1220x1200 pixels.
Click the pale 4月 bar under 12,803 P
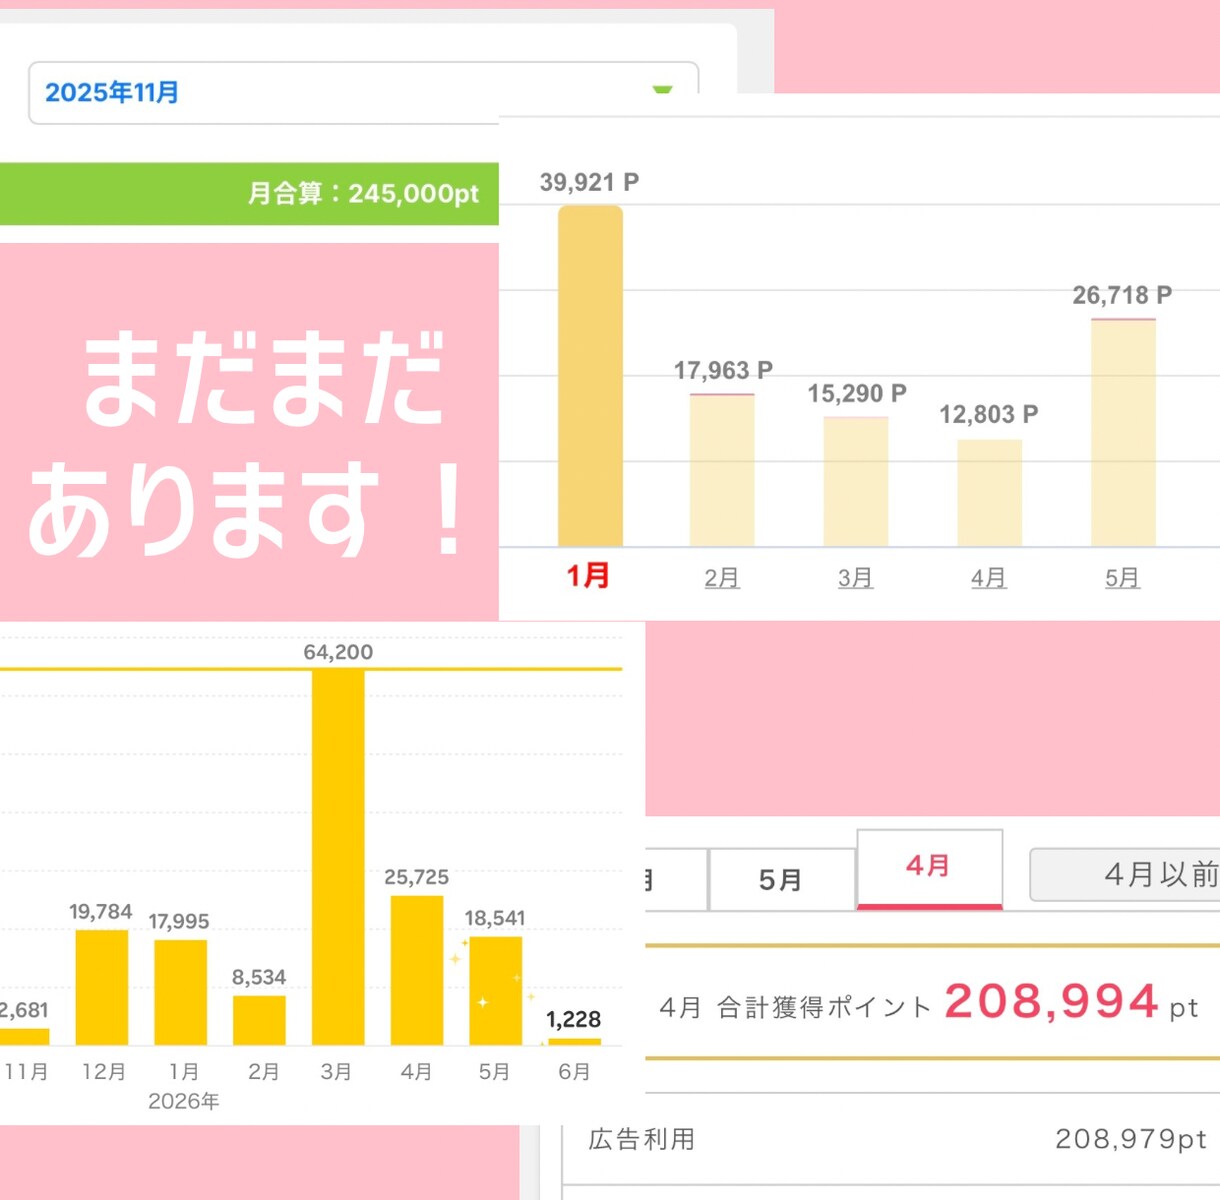pos(990,492)
